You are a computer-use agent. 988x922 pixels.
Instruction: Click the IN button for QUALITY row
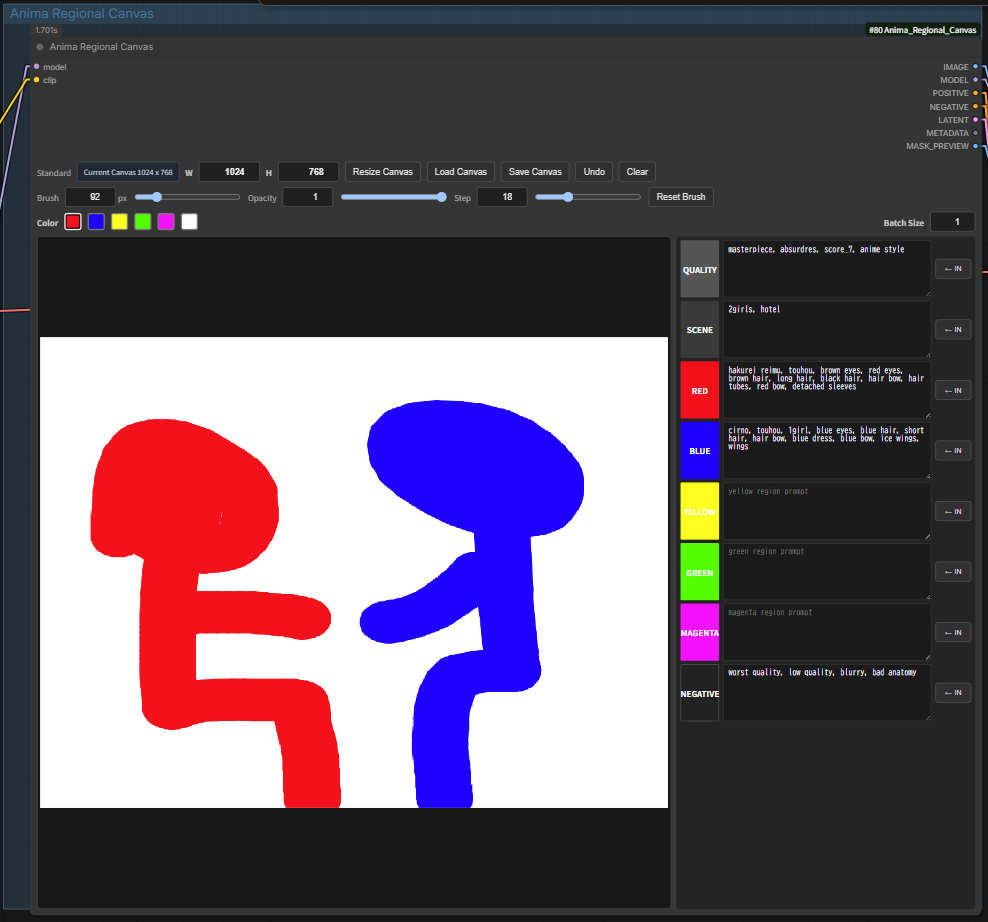click(953, 269)
